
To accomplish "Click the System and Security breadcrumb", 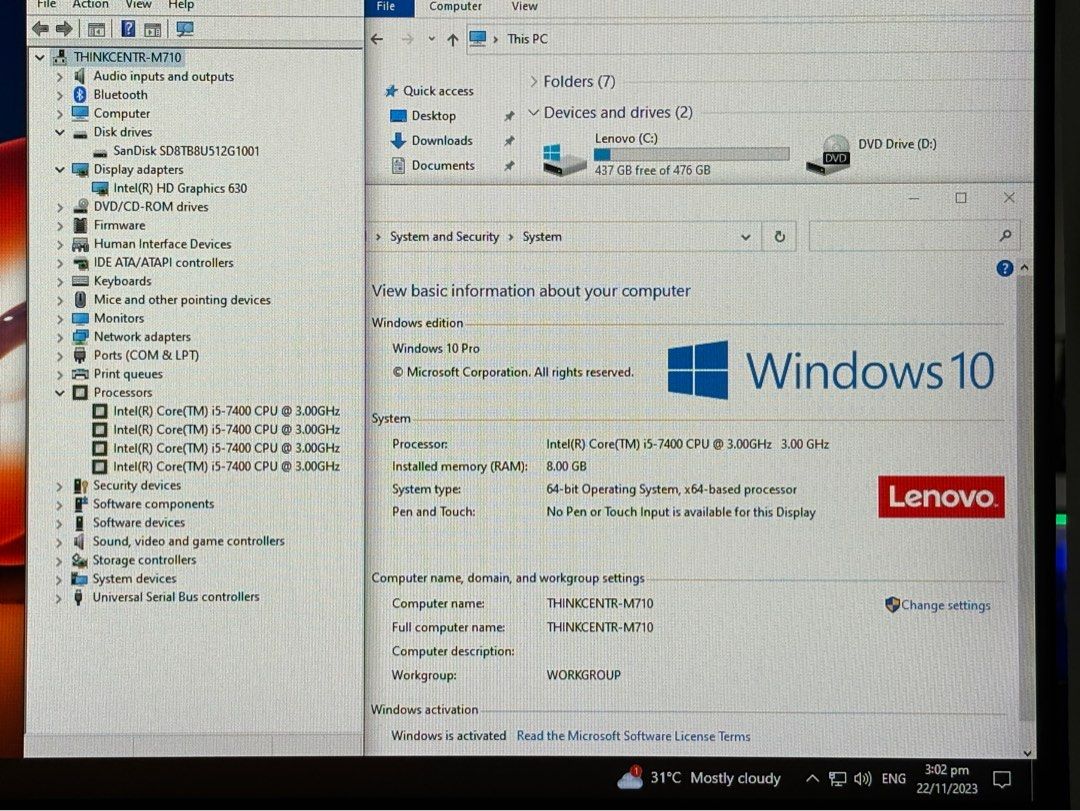I will coord(444,236).
